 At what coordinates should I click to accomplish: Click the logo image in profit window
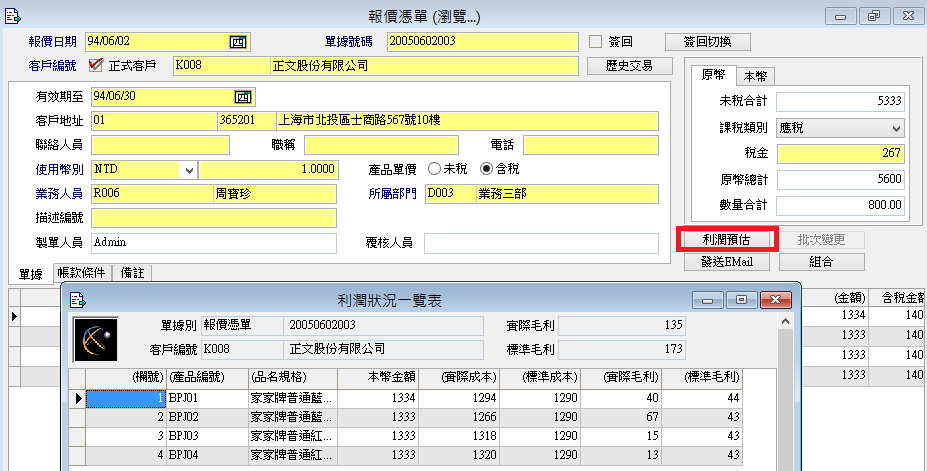(x=96, y=338)
